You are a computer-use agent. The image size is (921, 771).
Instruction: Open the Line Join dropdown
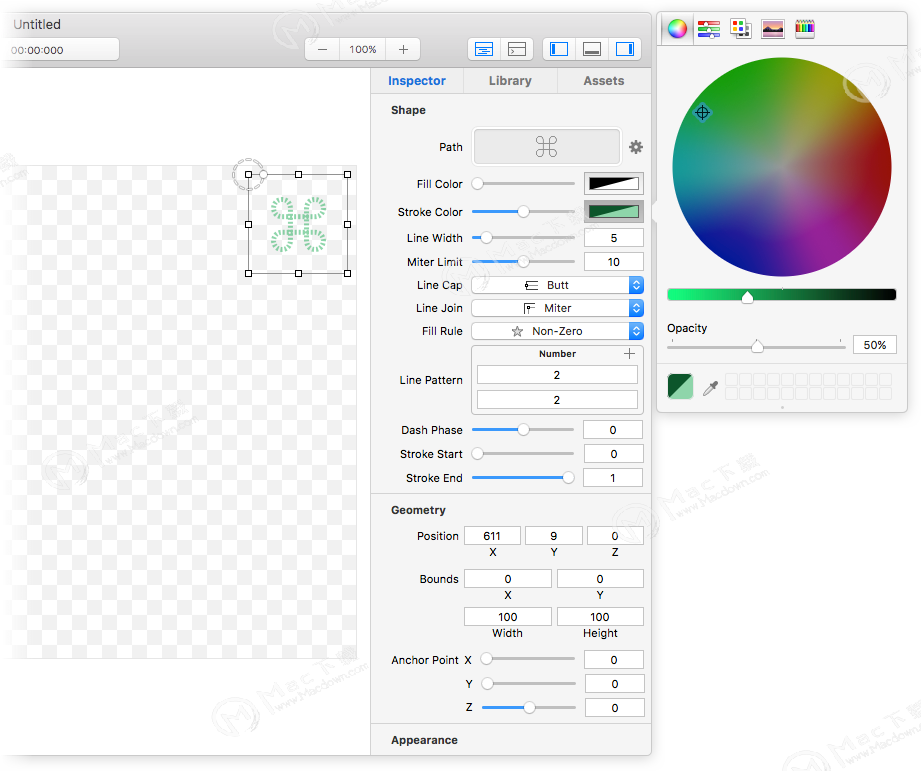pos(557,308)
